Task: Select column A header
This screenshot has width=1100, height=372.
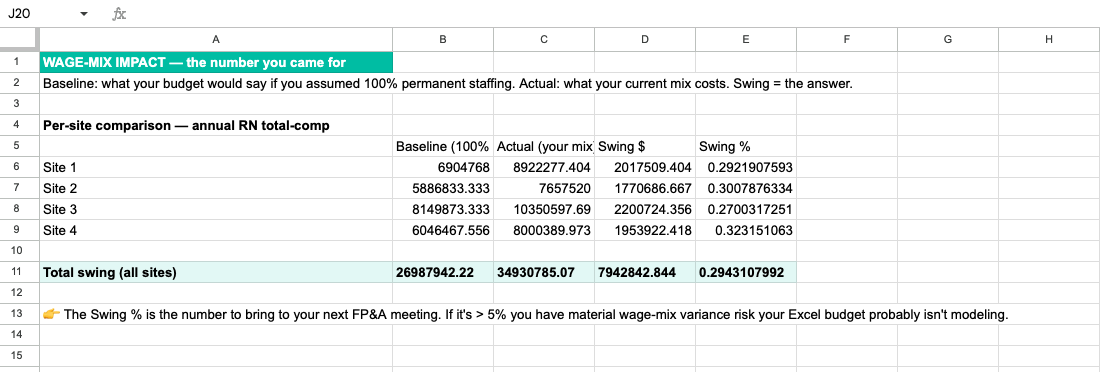Action: (215, 40)
